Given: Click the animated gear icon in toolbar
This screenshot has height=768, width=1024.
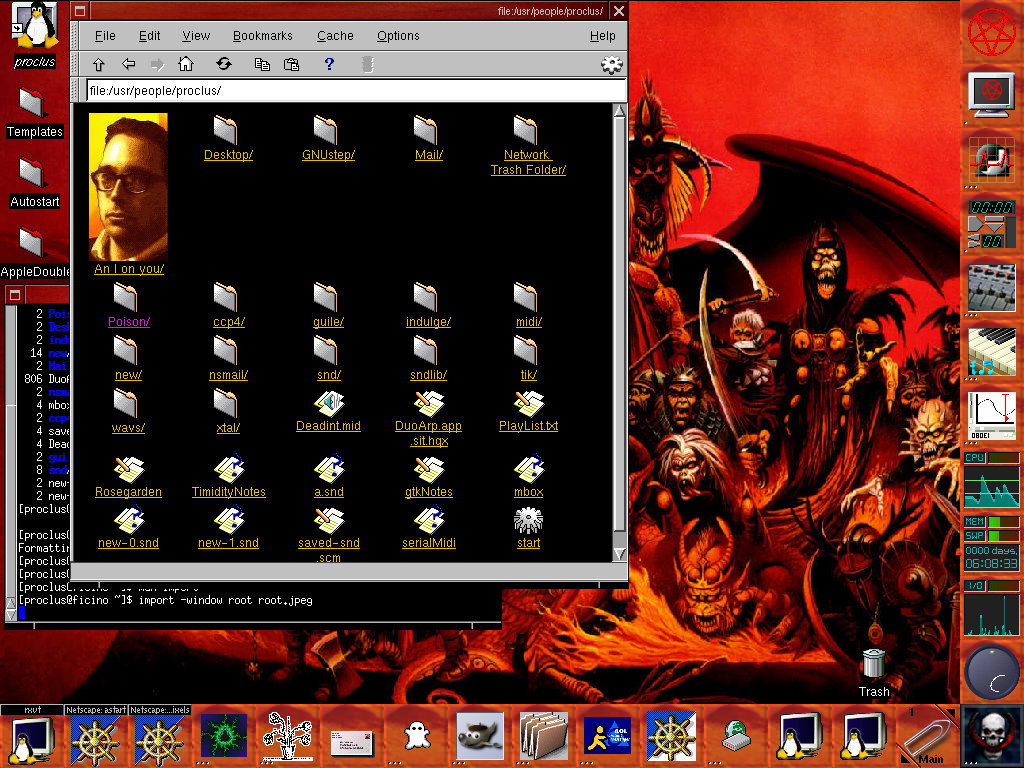Looking at the screenshot, I should coord(611,64).
